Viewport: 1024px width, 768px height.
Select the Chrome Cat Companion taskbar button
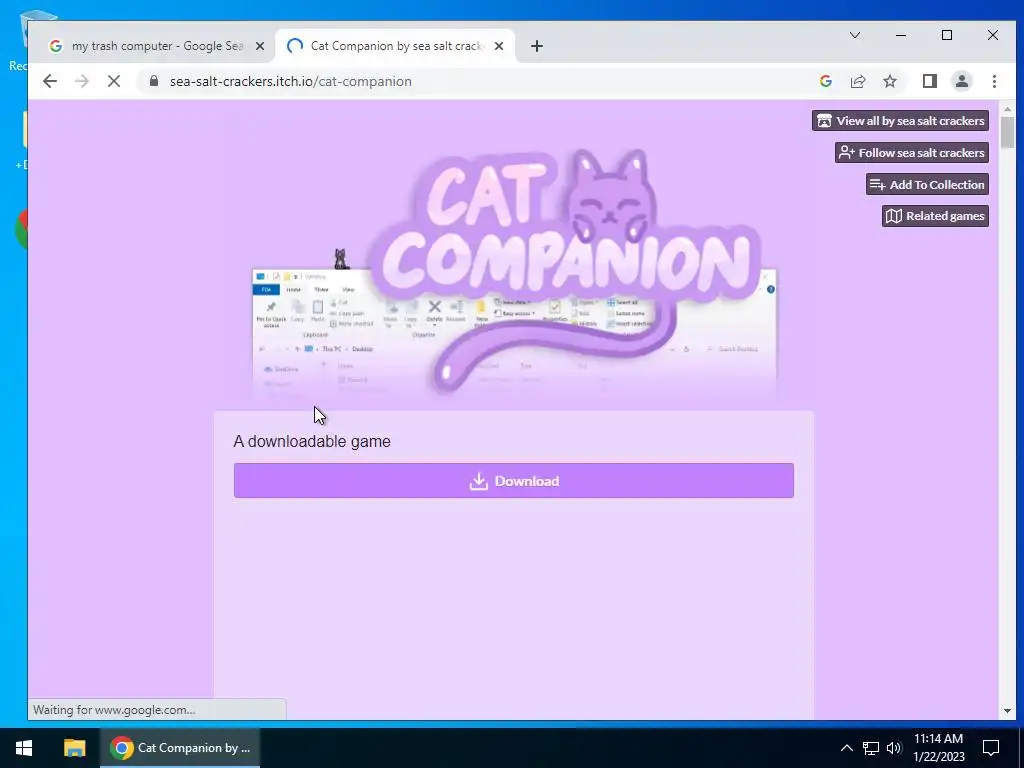(x=180, y=748)
